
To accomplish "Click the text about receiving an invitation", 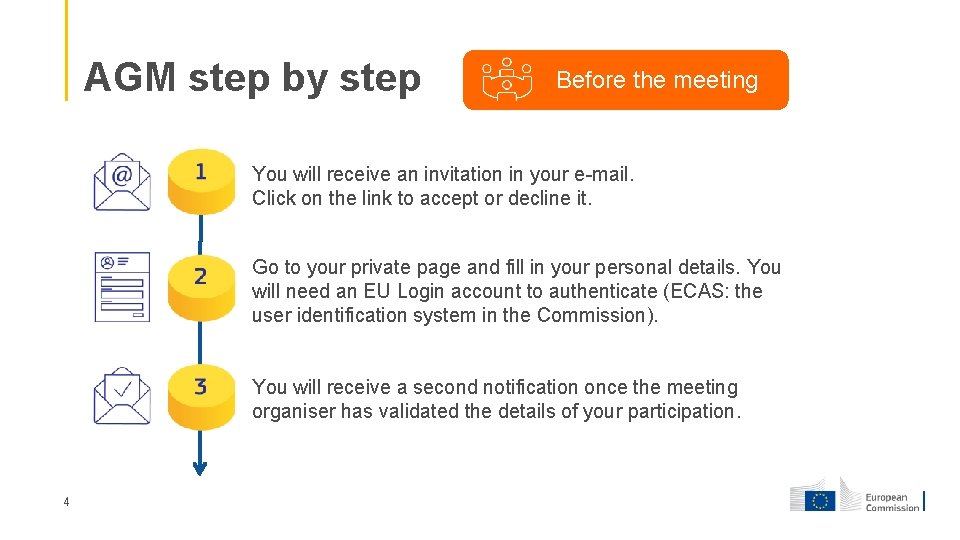I will pyautogui.click(x=443, y=174).
